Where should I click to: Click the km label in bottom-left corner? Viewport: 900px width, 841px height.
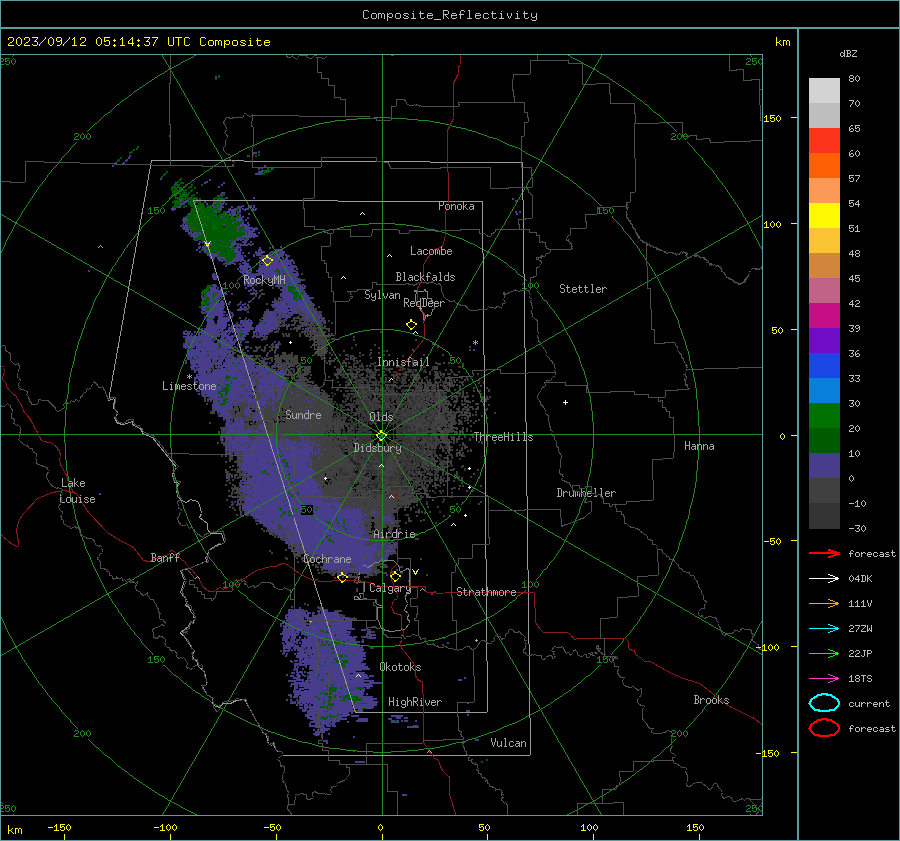(14, 830)
